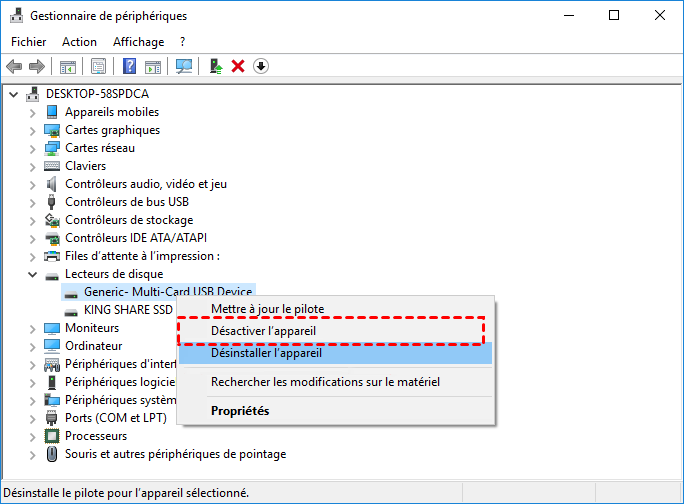
Task: Scan for hardware changes monitor icon
Action: tap(184, 66)
